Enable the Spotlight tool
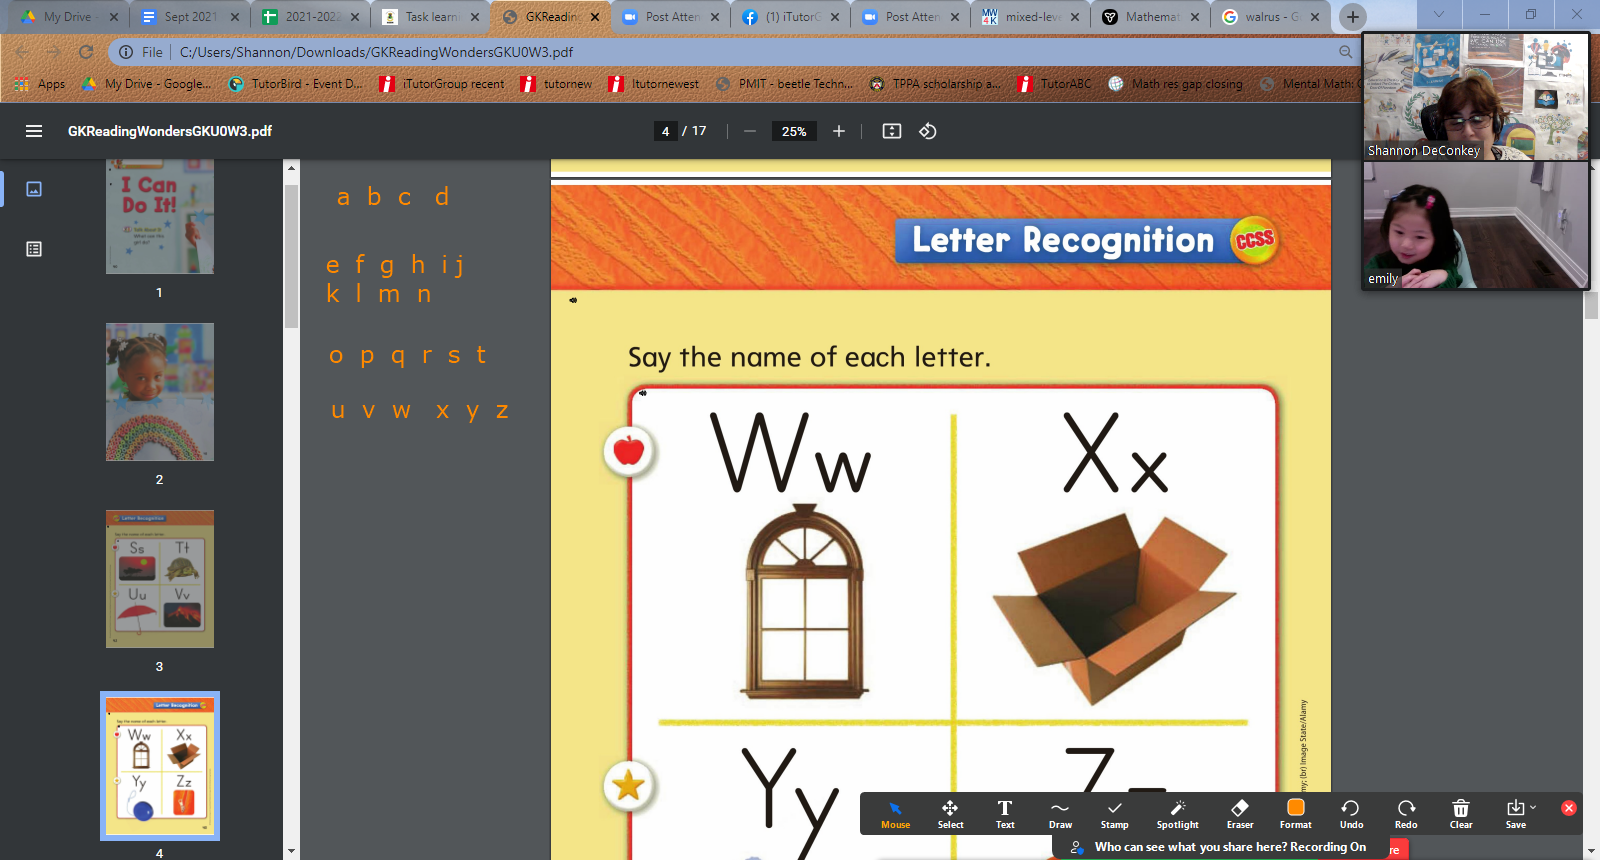1600x860 pixels. pos(1178,815)
